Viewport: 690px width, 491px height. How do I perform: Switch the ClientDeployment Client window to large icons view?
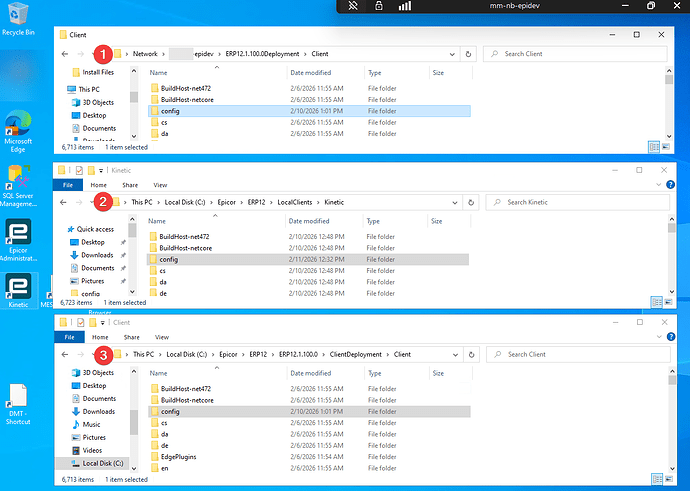coord(669,479)
